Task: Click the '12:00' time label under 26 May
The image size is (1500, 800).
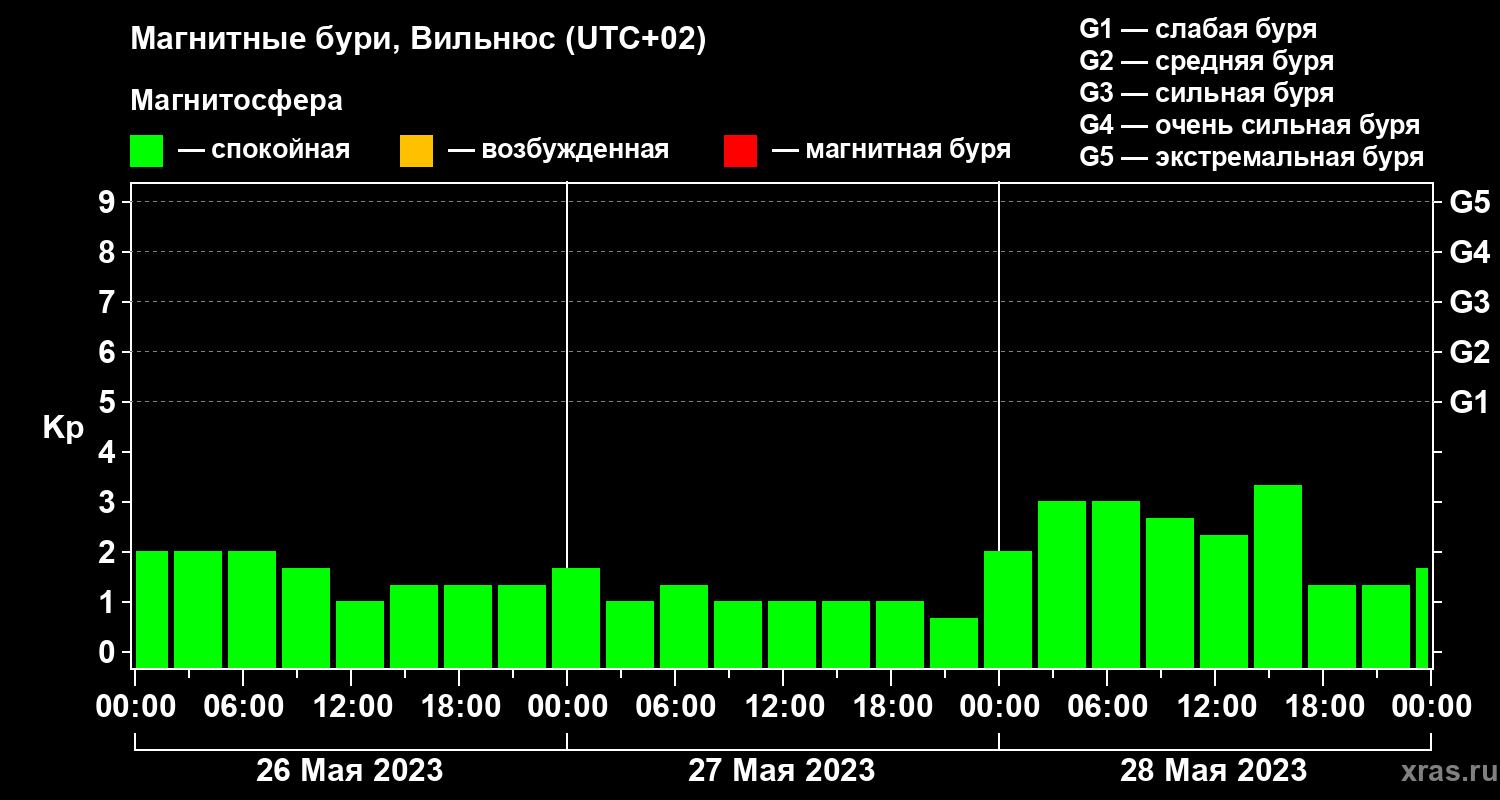Action: pyautogui.click(x=351, y=706)
